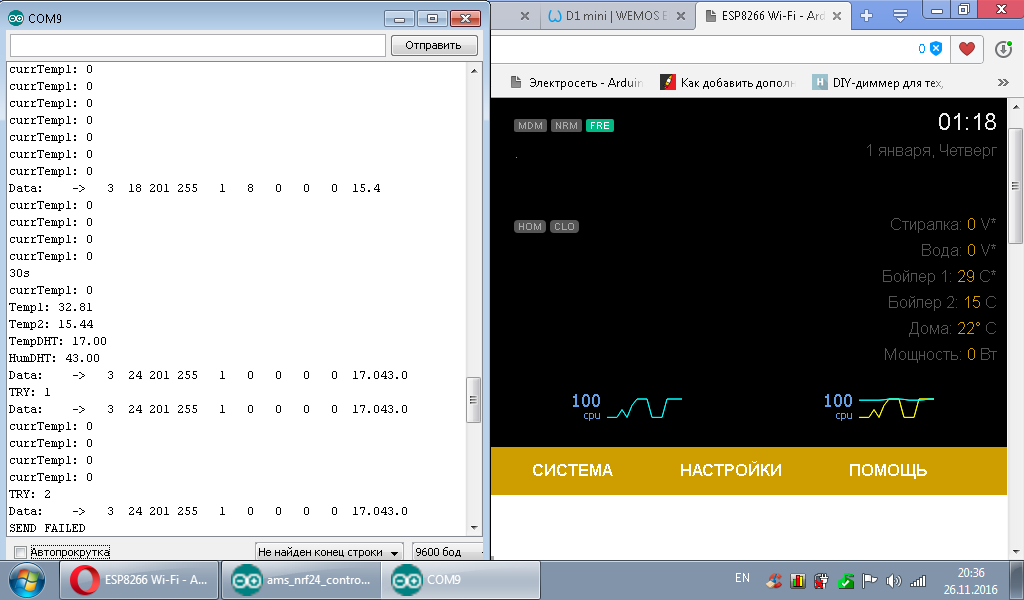Click the Action Center flag tray icon
Screen dimensions: 1024x600
point(869,580)
